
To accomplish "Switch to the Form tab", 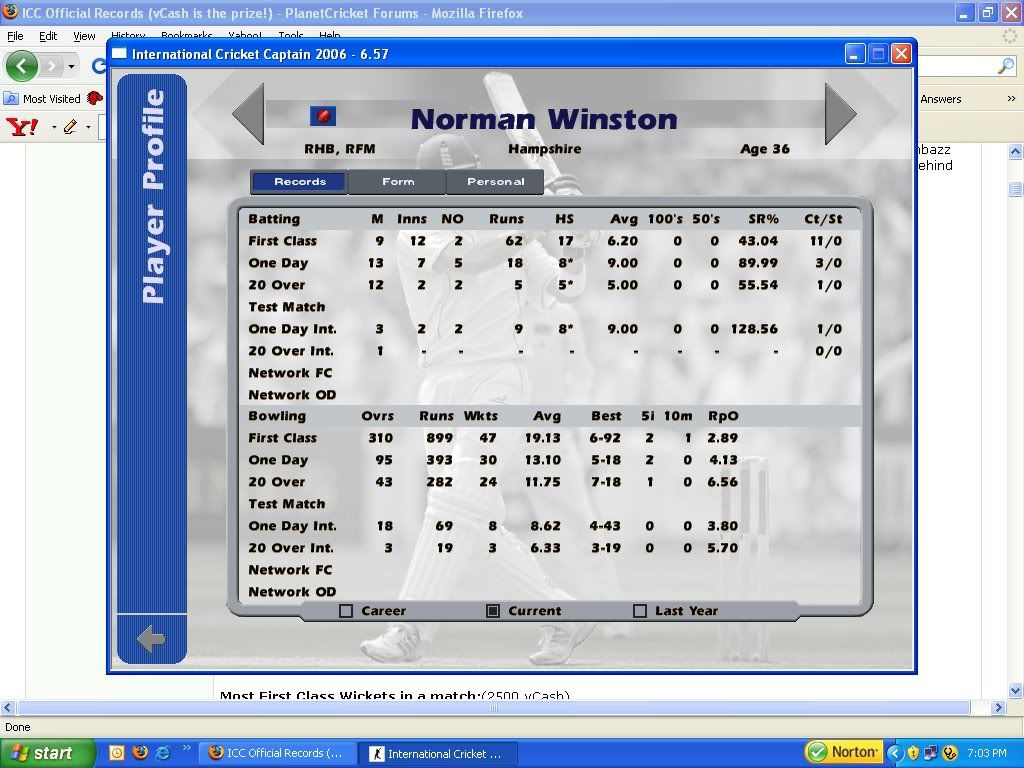I will pyautogui.click(x=398, y=182).
